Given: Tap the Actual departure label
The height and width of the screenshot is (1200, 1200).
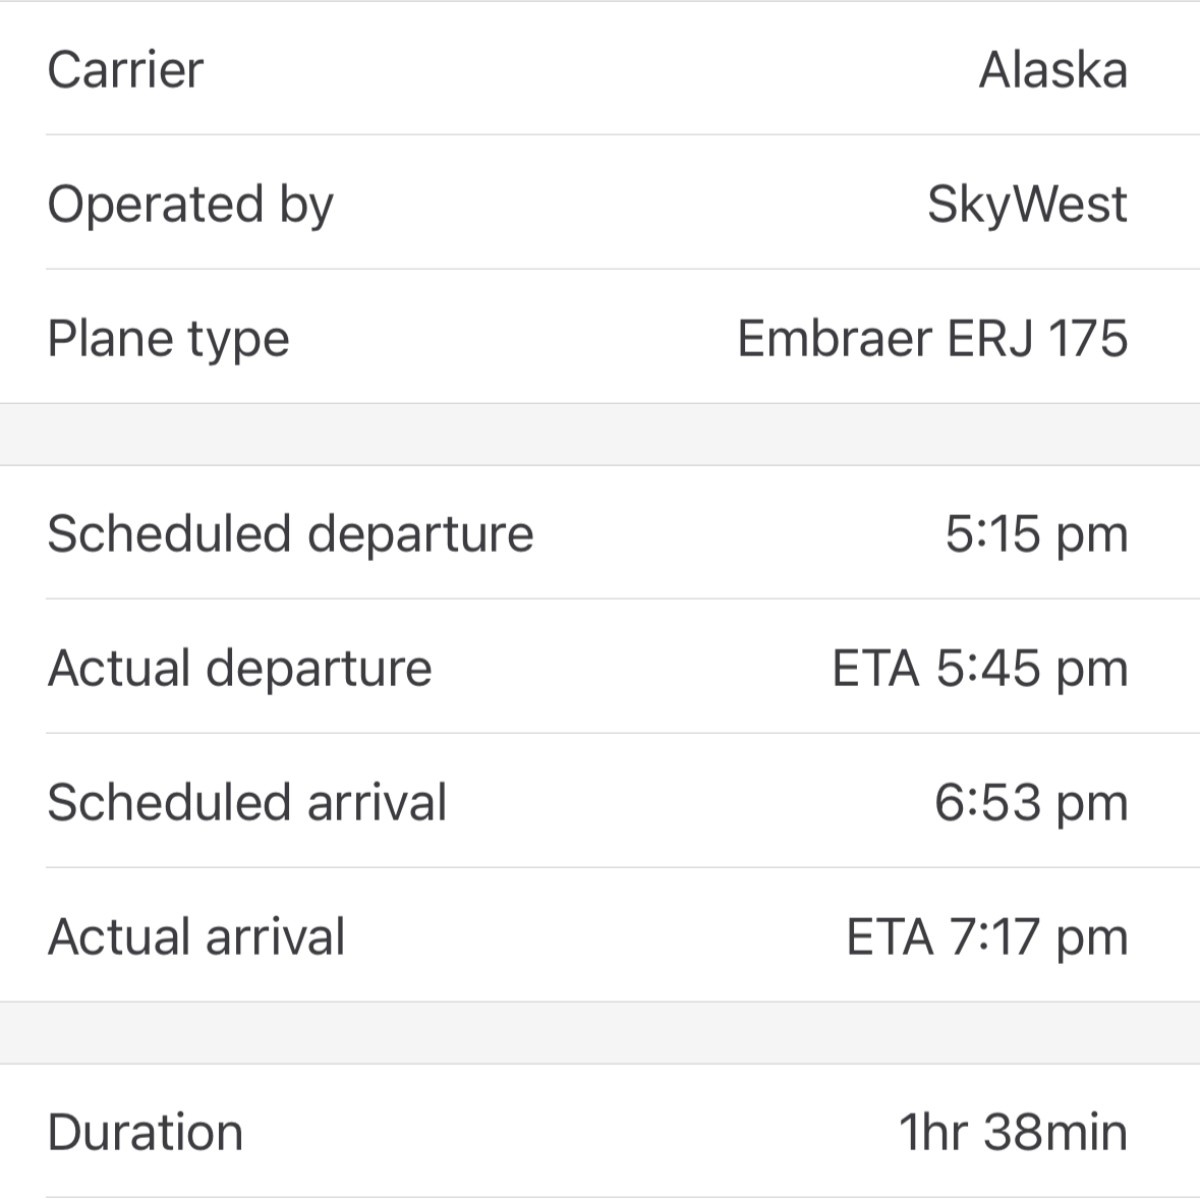Looking at the screenshot, I should coord(240,668).
